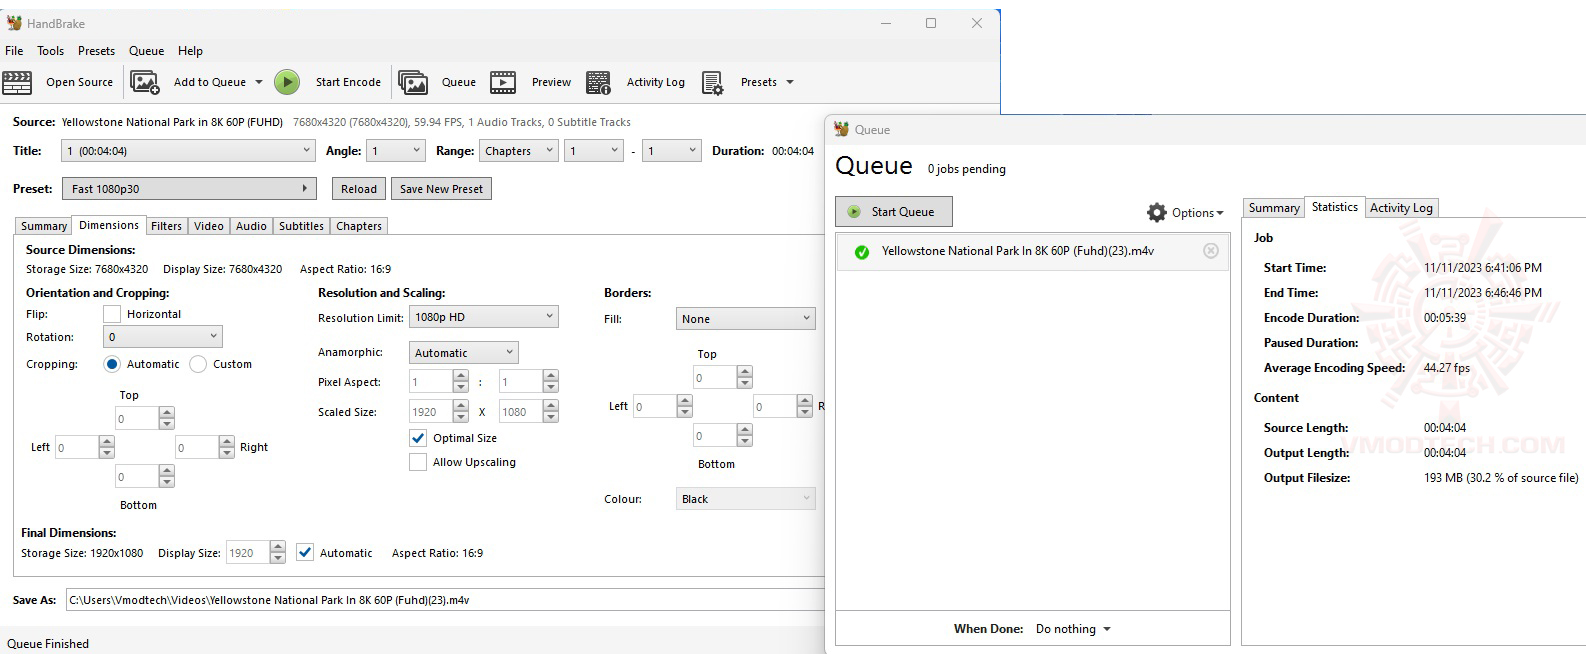Open the File menu
The image size is (1586, 654).
pos(14,51)
